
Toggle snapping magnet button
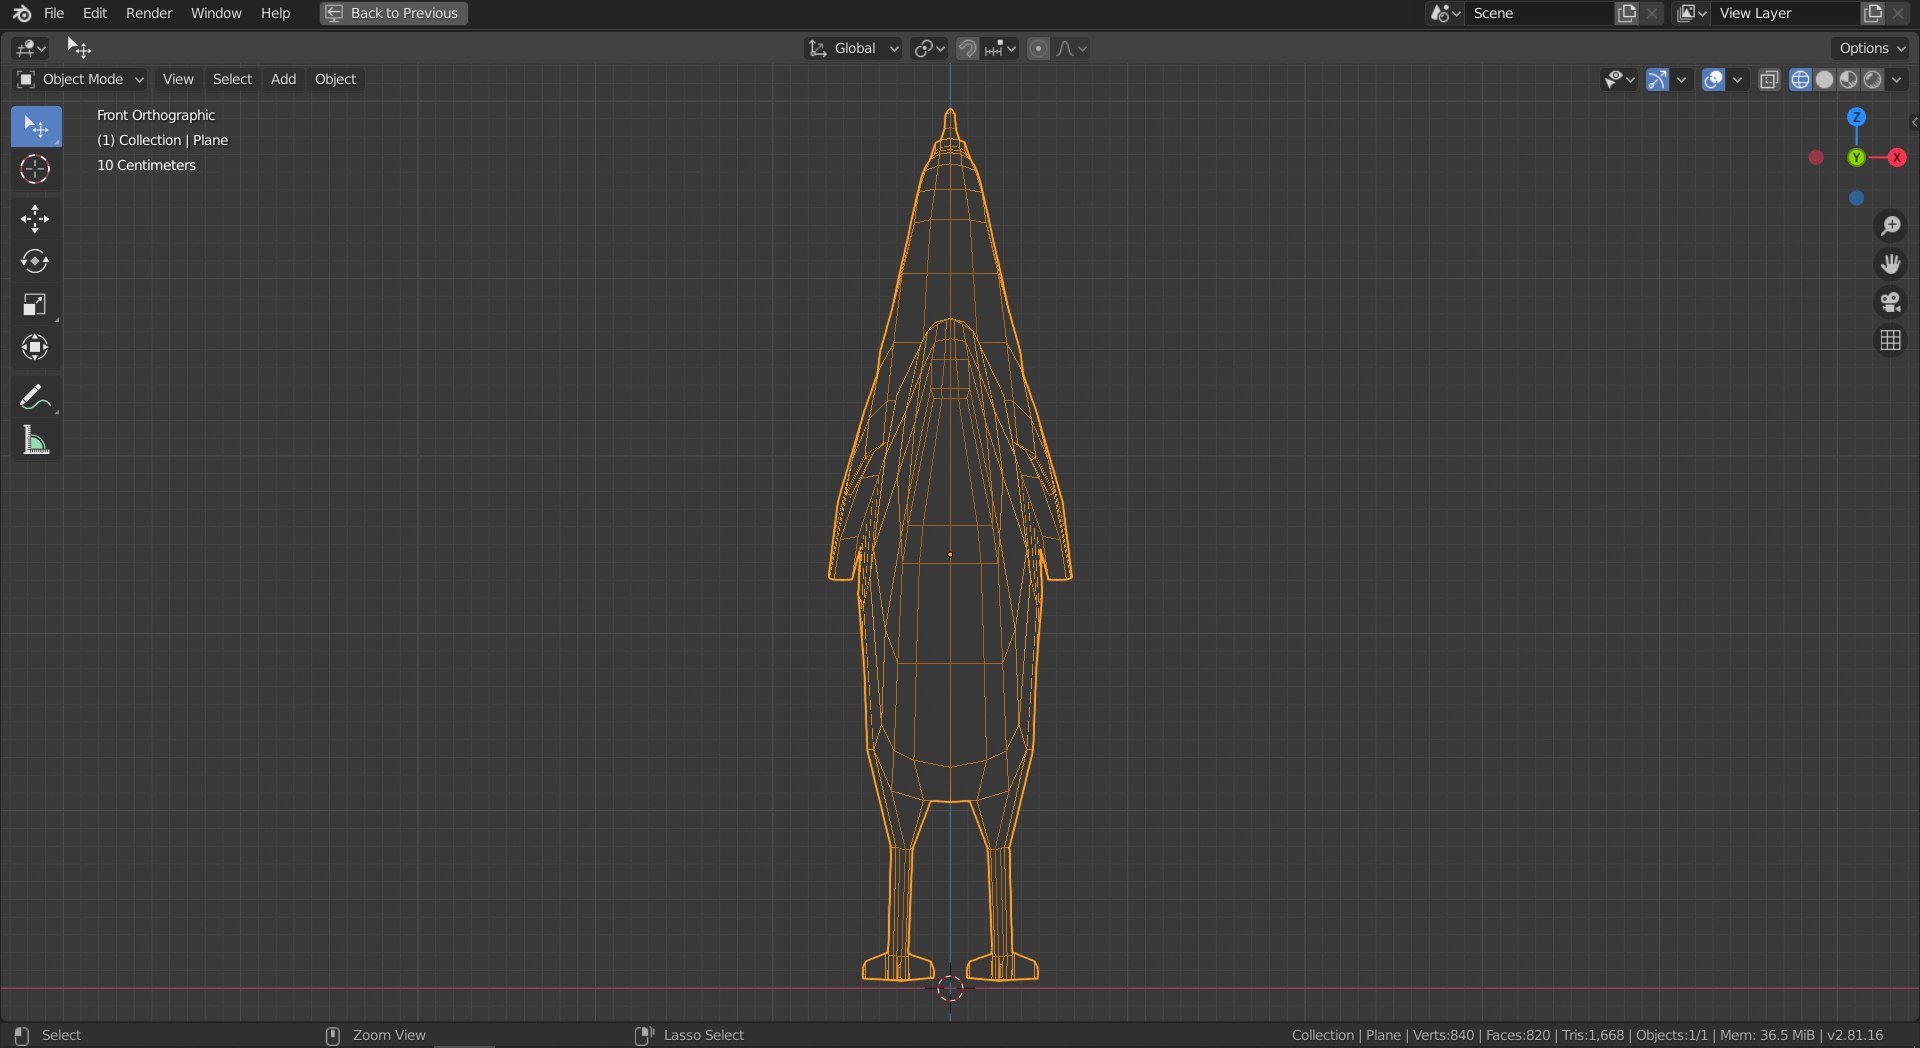[x=967, y=48]
